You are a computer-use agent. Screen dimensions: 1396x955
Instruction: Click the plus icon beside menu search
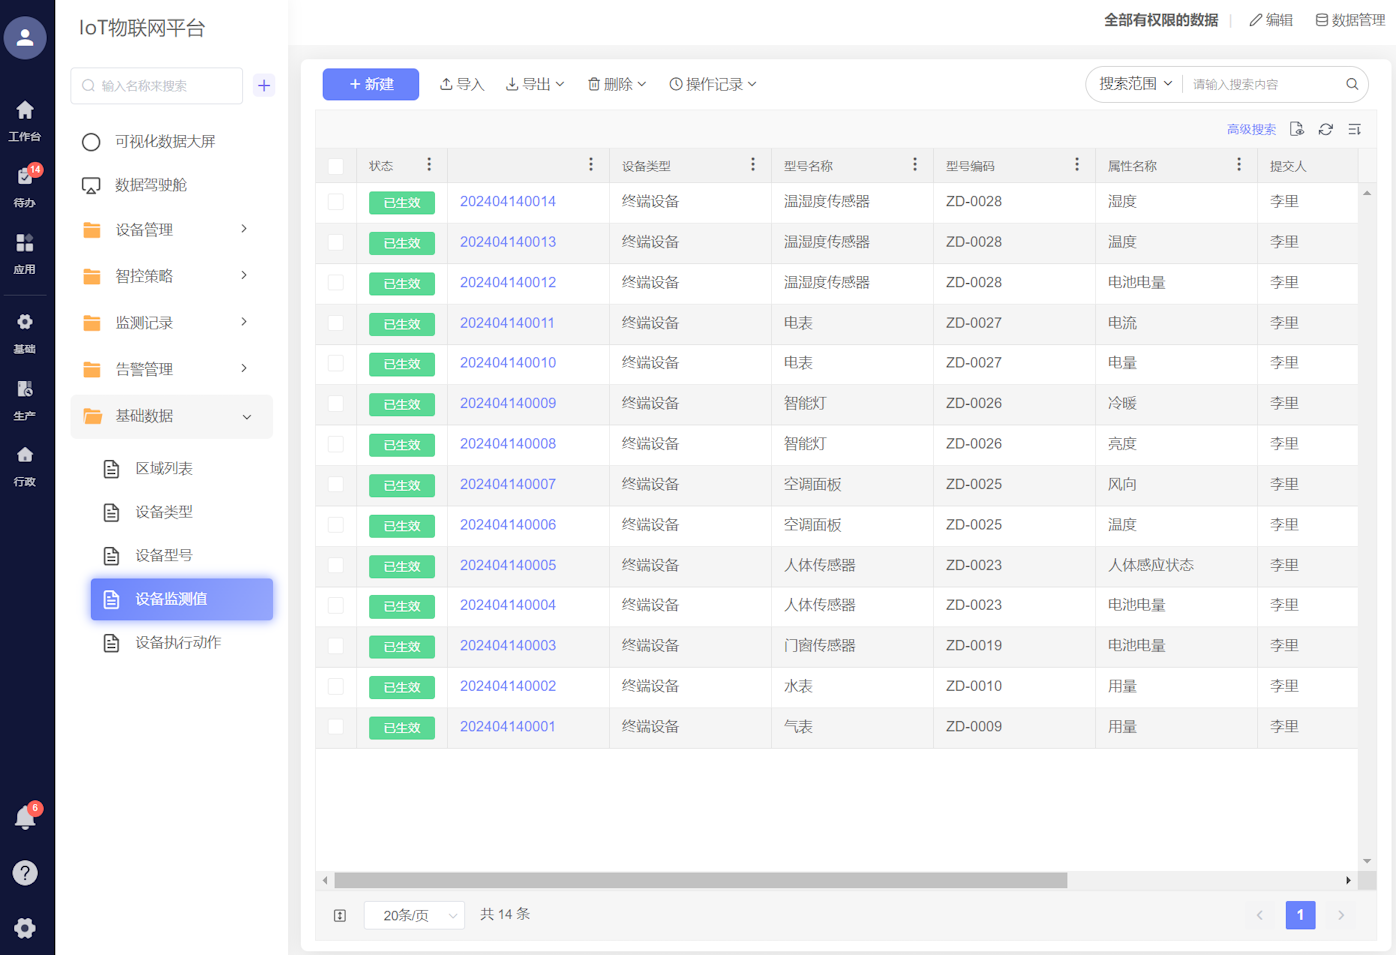(x=264, y=86)
